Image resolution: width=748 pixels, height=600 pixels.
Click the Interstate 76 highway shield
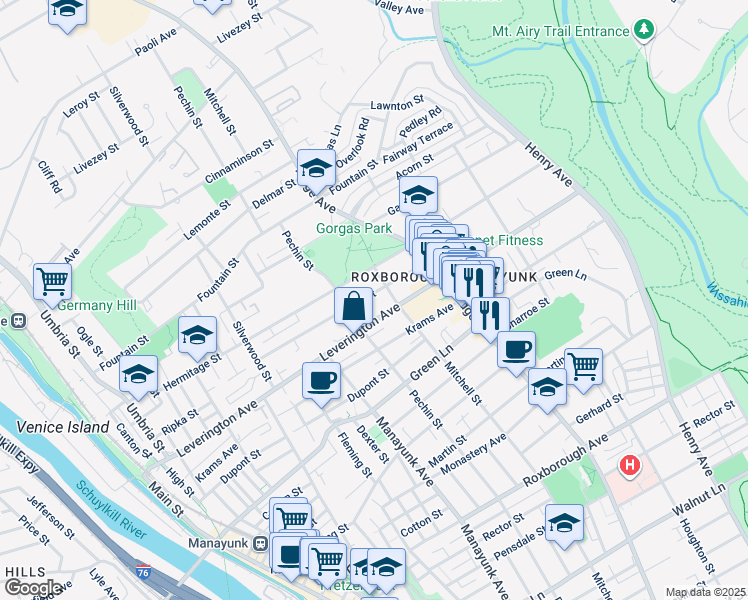click(x=143, y=571)
